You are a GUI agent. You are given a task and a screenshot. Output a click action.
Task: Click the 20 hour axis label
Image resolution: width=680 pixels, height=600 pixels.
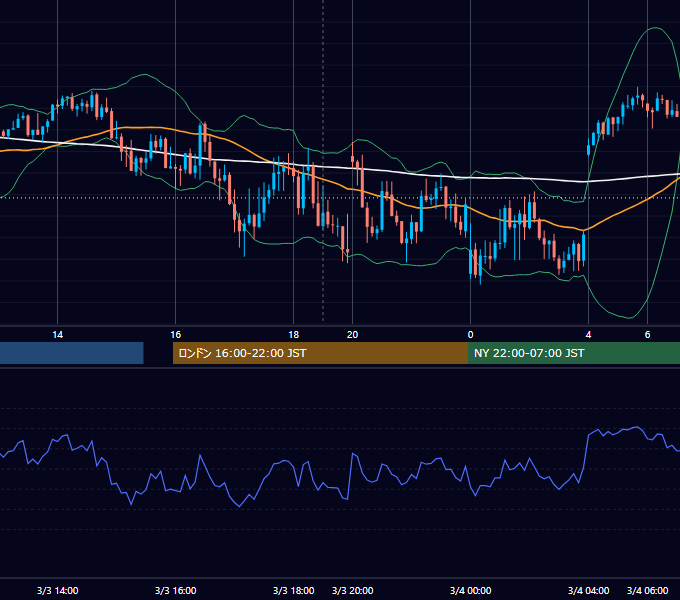[353, 335]
